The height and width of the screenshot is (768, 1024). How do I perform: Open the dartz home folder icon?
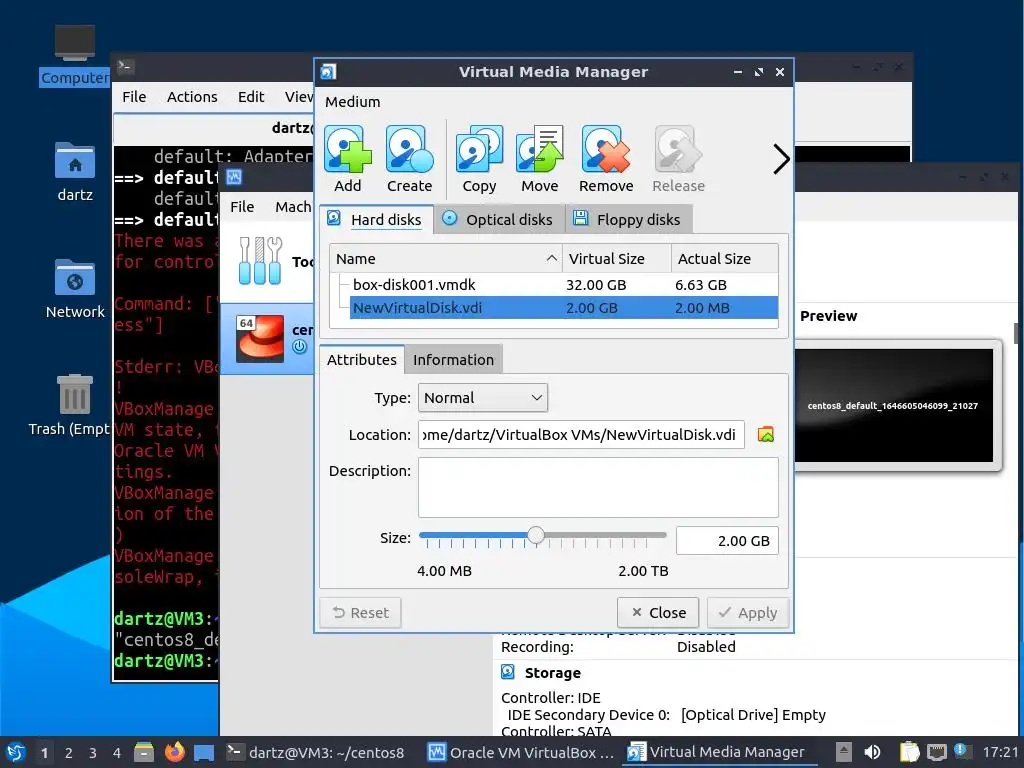pyautogui.click(x=74, y=171)
